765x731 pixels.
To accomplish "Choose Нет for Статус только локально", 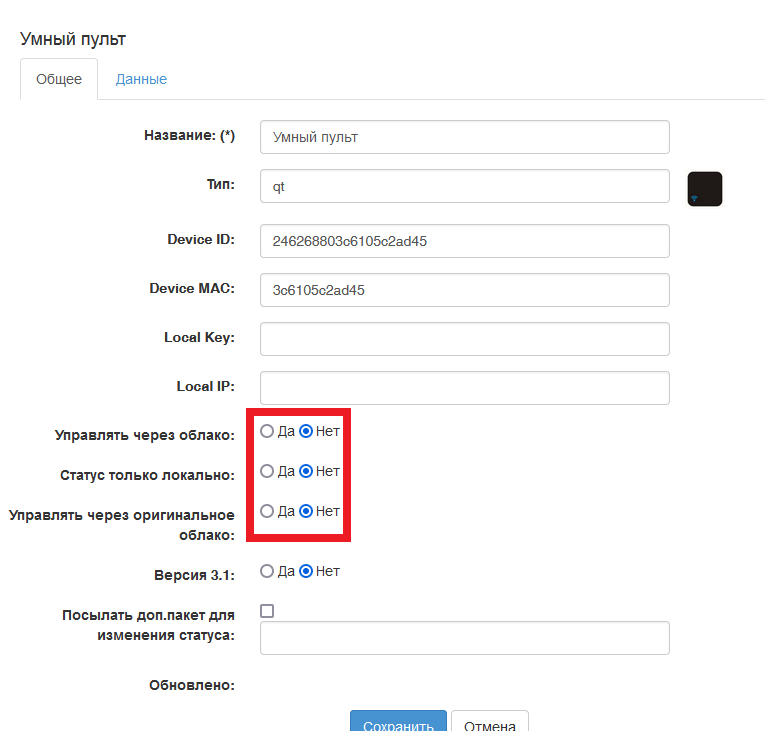I will click(x=307, y=471).
